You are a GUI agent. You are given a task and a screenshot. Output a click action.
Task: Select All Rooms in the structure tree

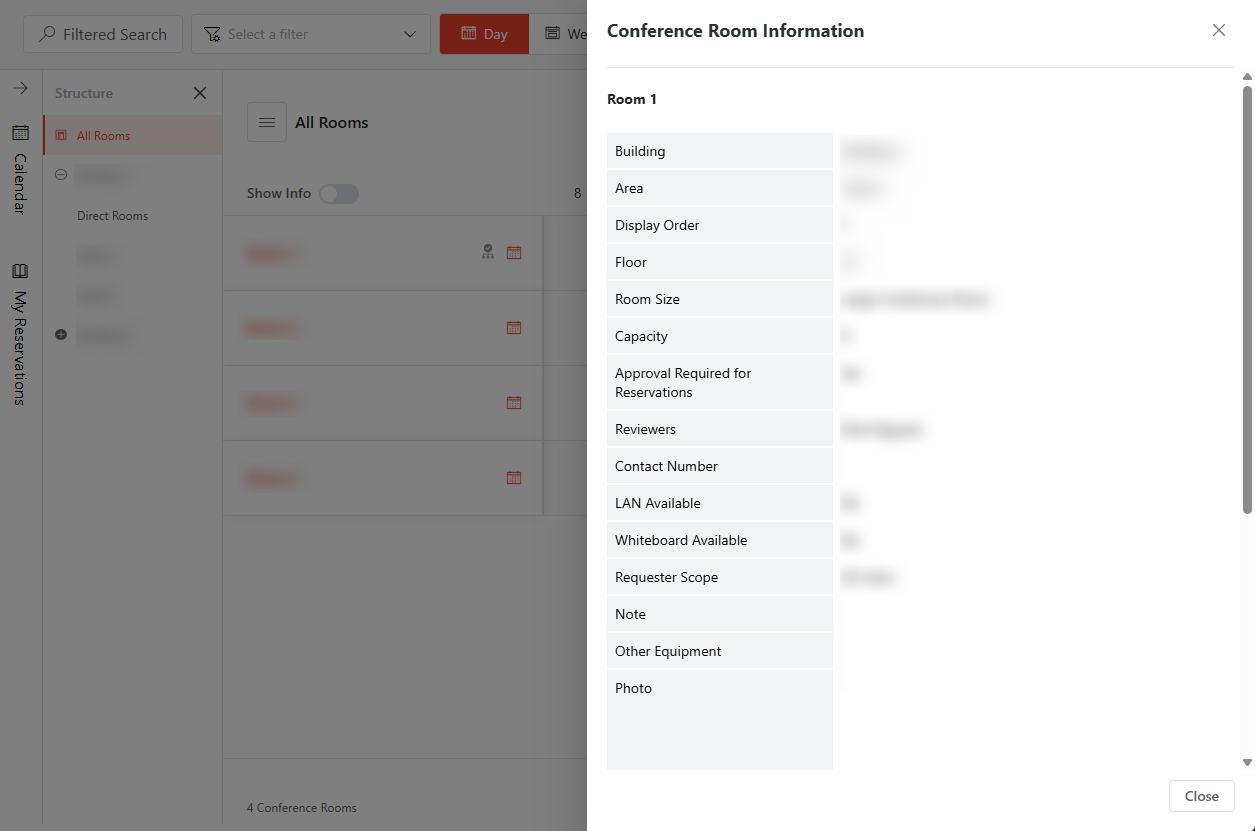click(103, 136)
